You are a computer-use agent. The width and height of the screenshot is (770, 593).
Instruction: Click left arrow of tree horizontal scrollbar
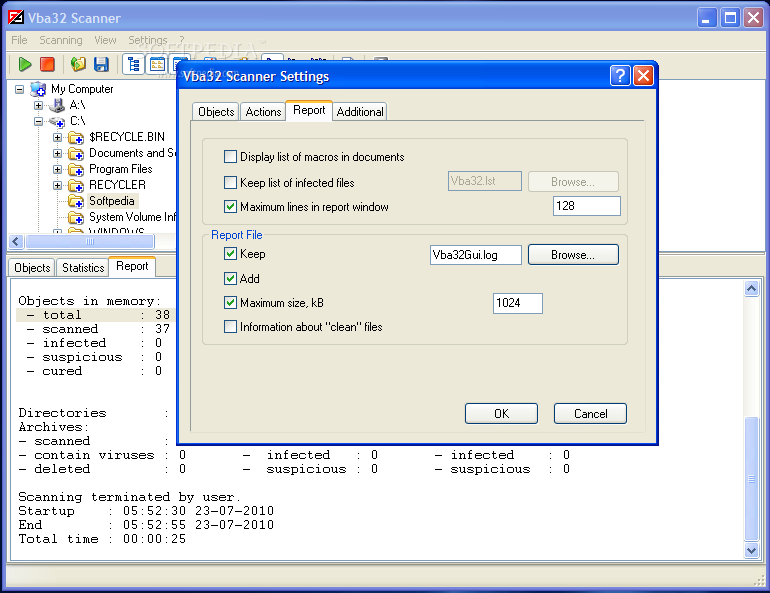(16, 242)
